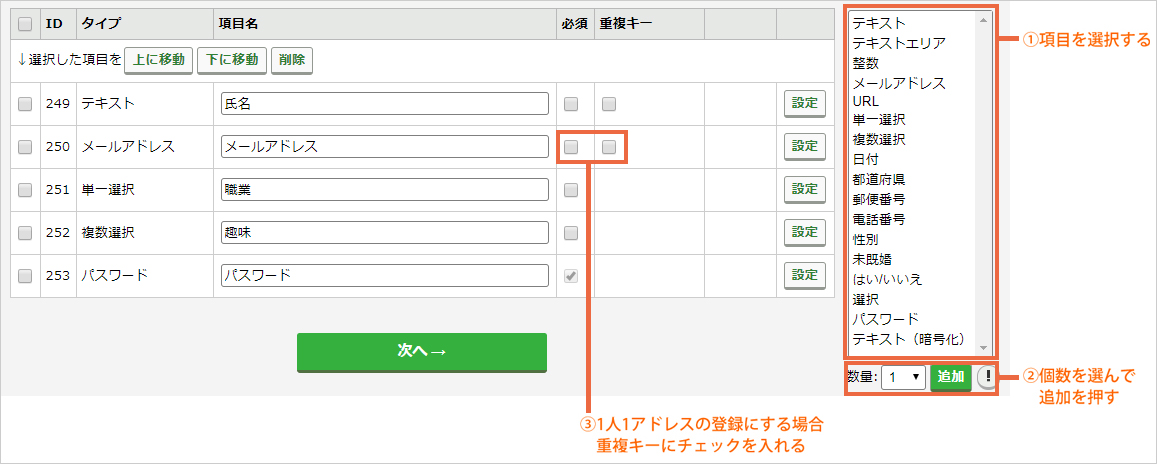
Task: Check 必須 for the 氏名 row
Action: 571,104
